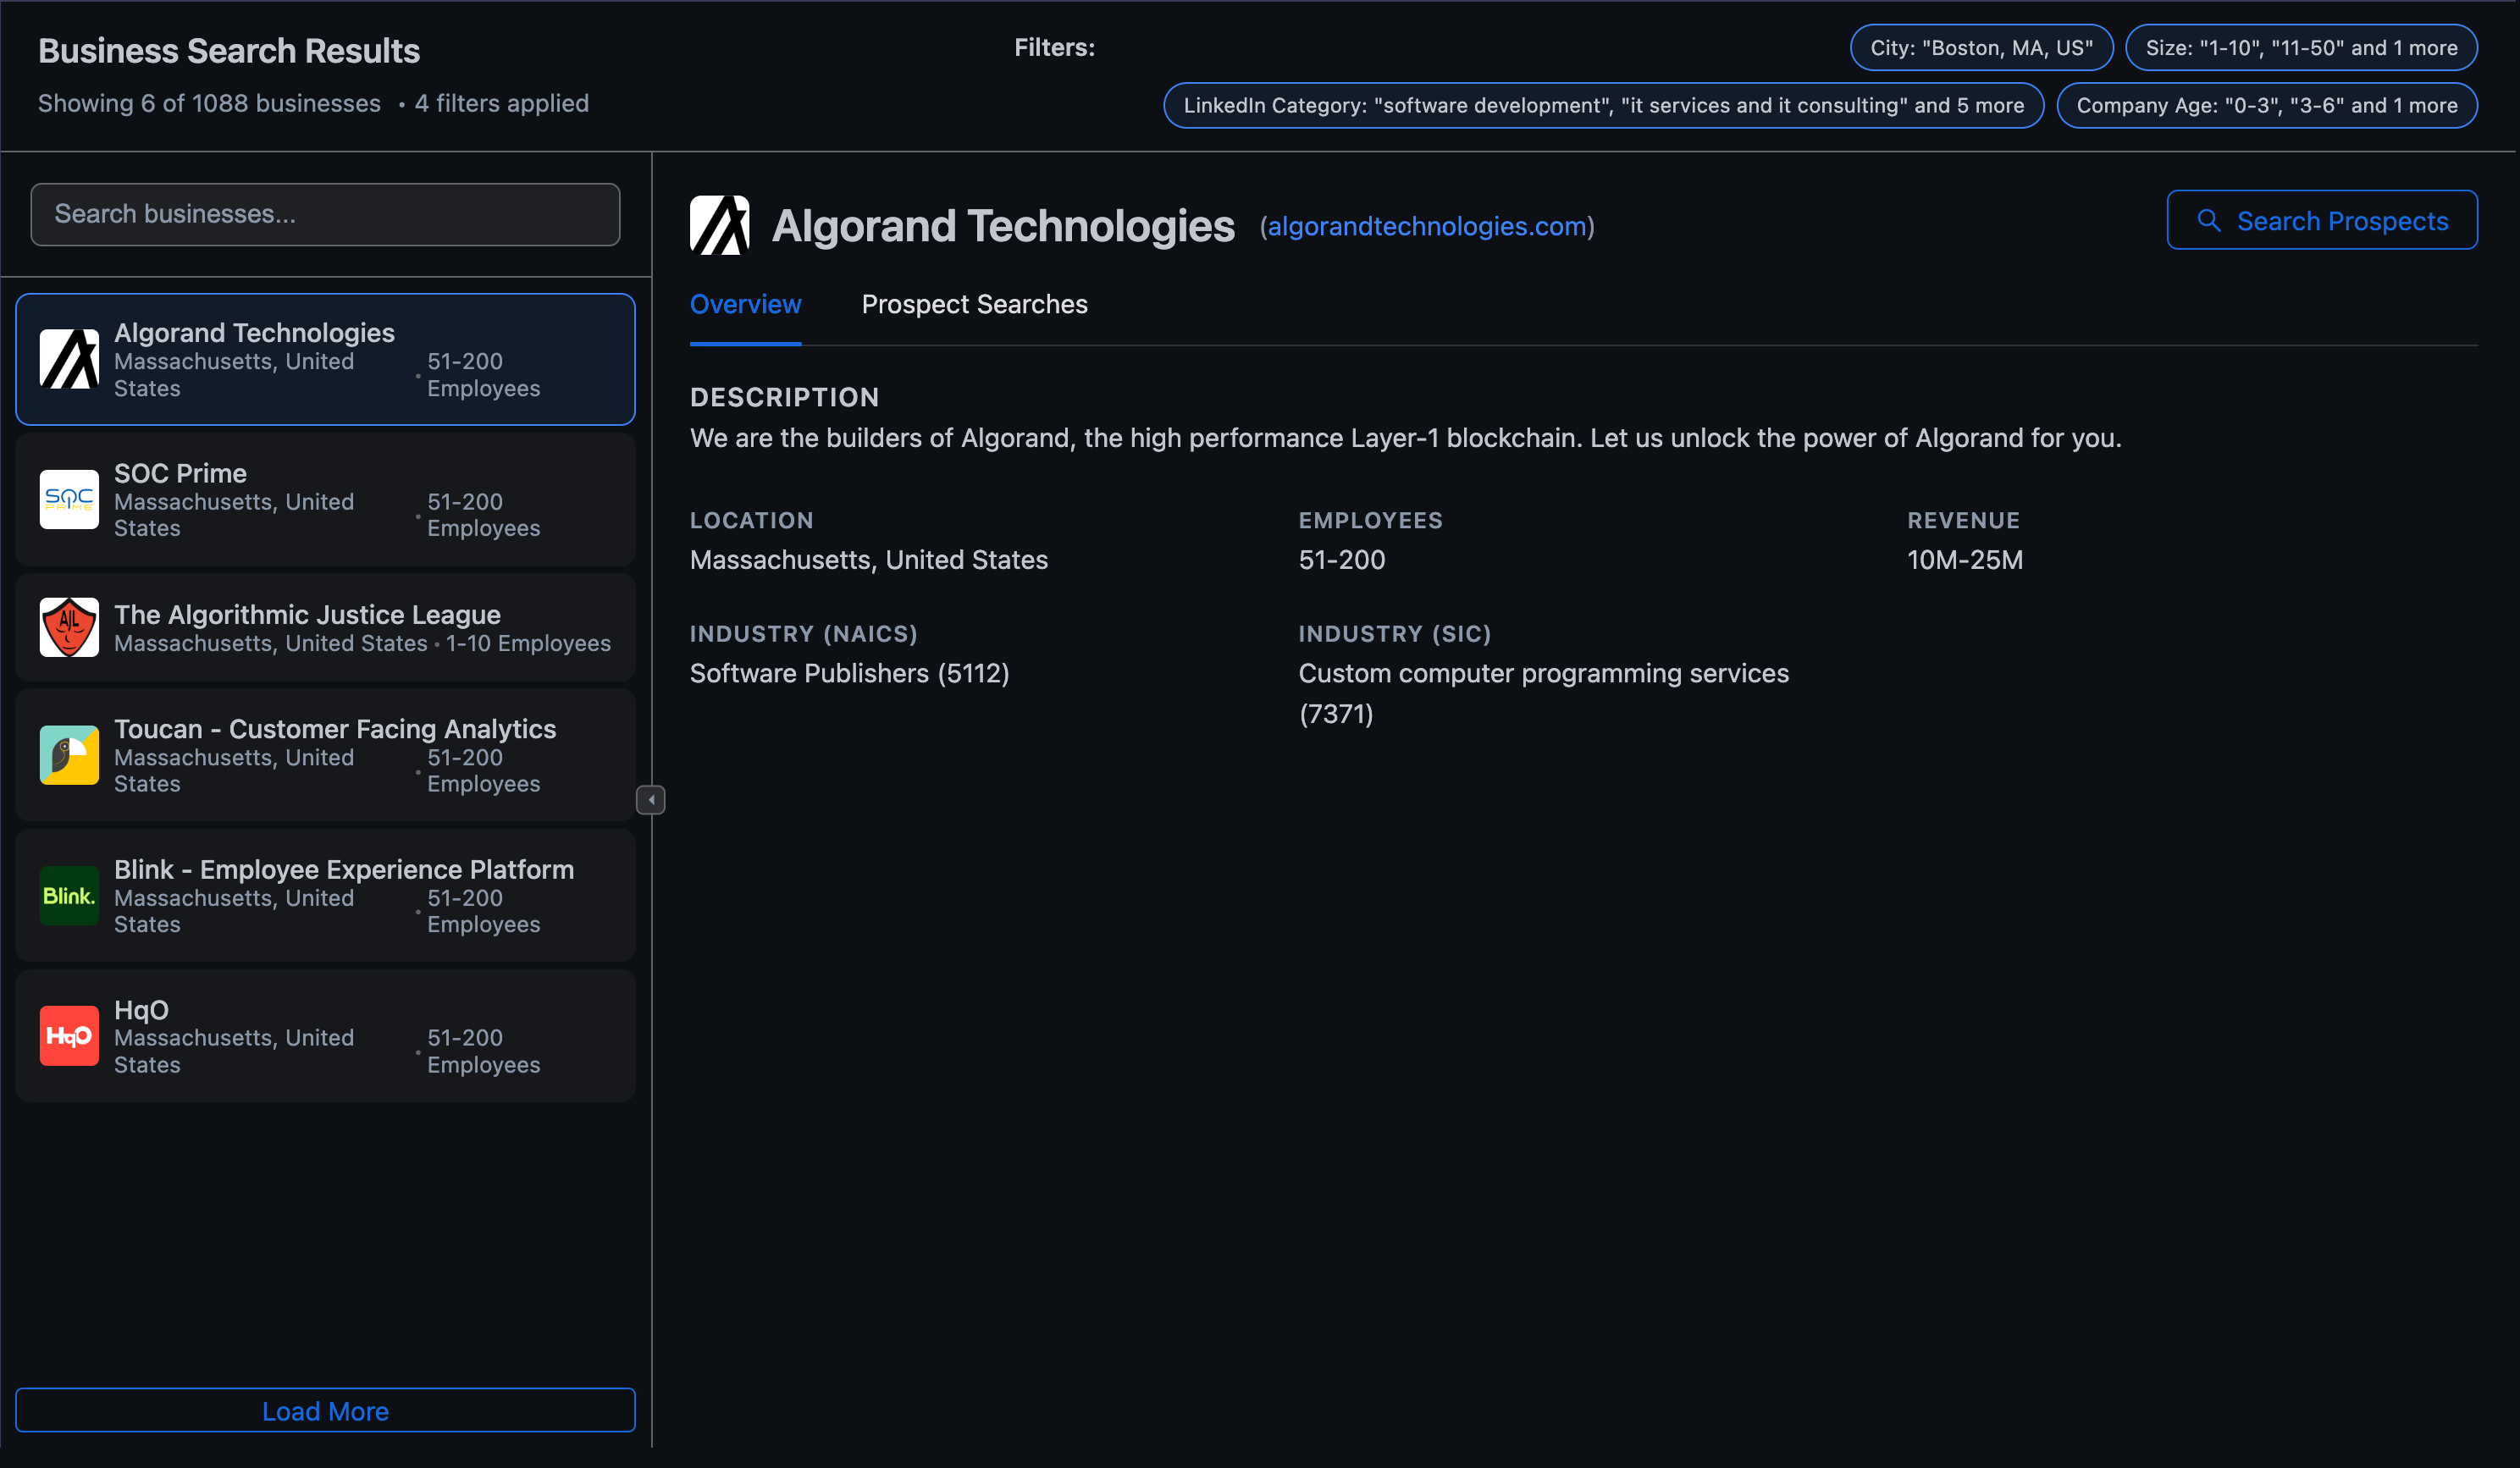This screenshot has height=1468, width=2520.
Task: Expand the Company Age filter chip
Action: (x=2267, y=105)
